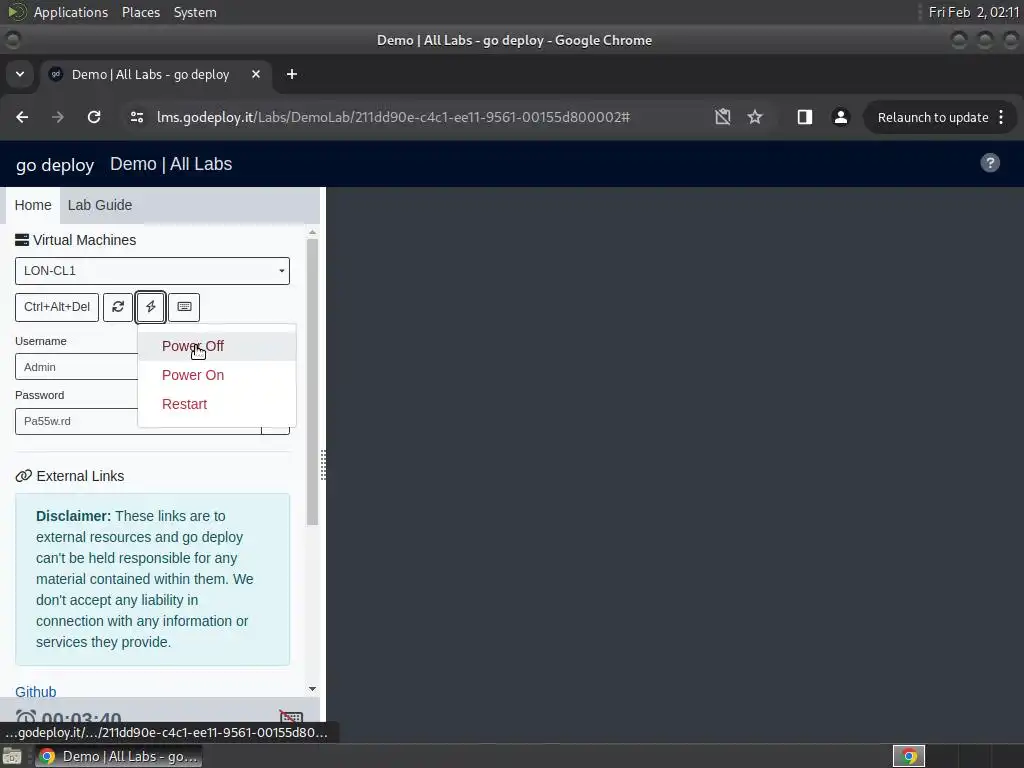
Task: Click the Chrome taskbar window button
Action: tap(118, 756)
